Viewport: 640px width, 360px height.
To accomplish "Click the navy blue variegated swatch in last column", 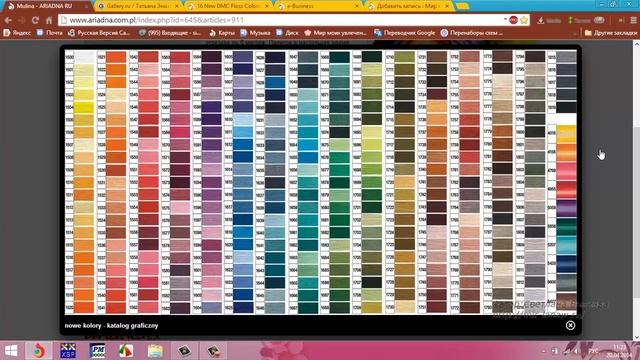I will tap(566, 264).
